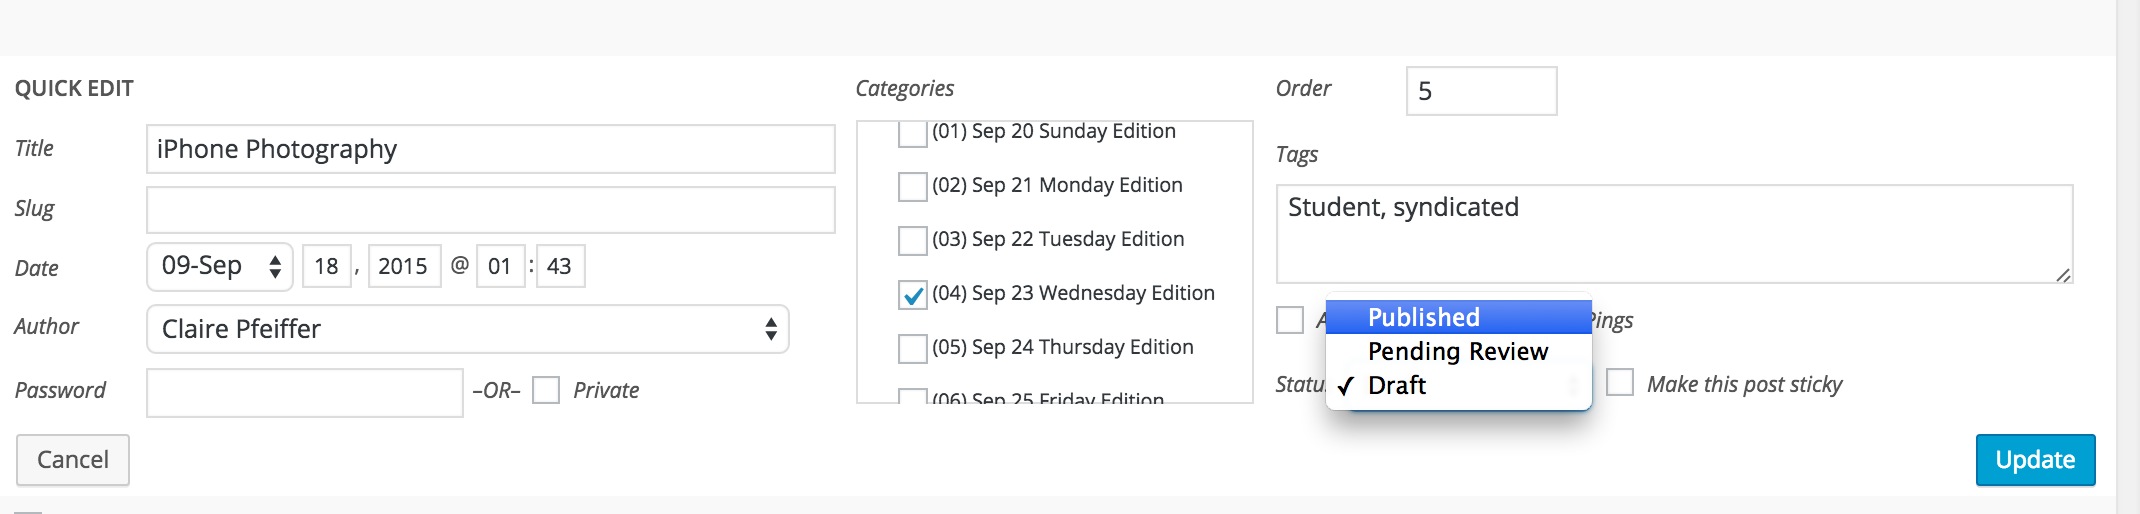Screen dimensions: 2140x514
Task: Click the Order field containing 5
Action: pos(1481,91)
